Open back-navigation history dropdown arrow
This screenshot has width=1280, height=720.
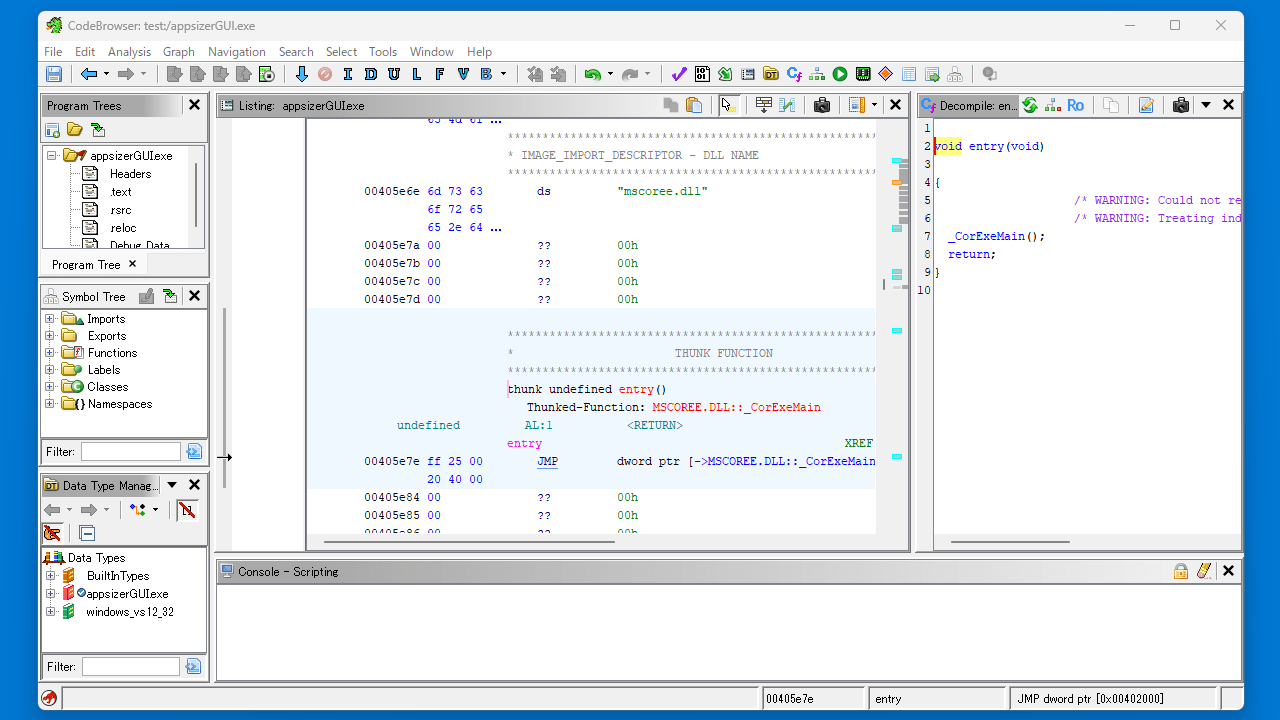tap(107, 74)
